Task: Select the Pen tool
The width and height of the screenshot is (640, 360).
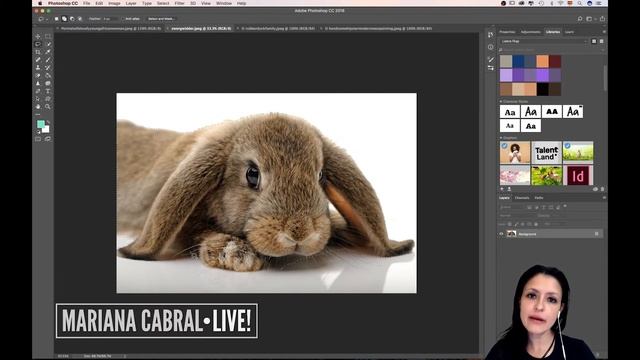Action: 38,91
